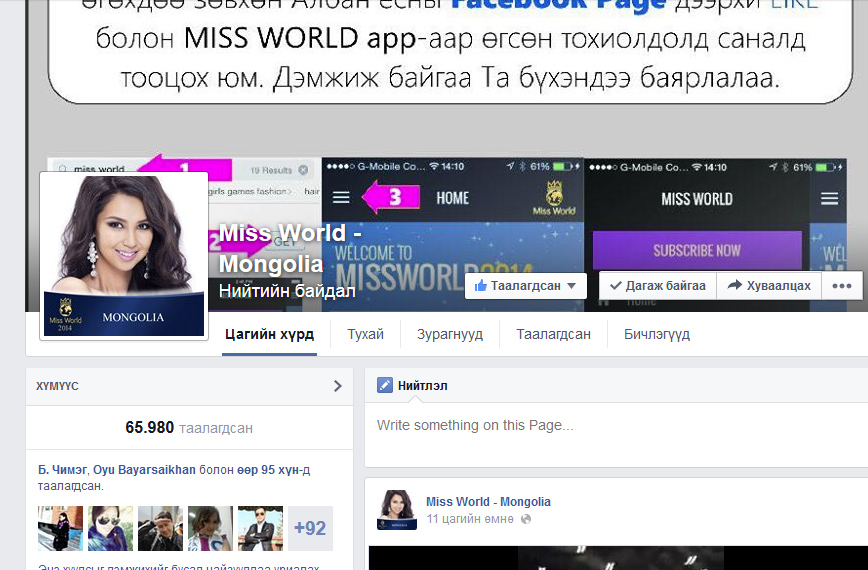This screenshot has width=868, height=570.
Task: Click the Miss World - Mongolia cover title
Action: coord(290,248)
